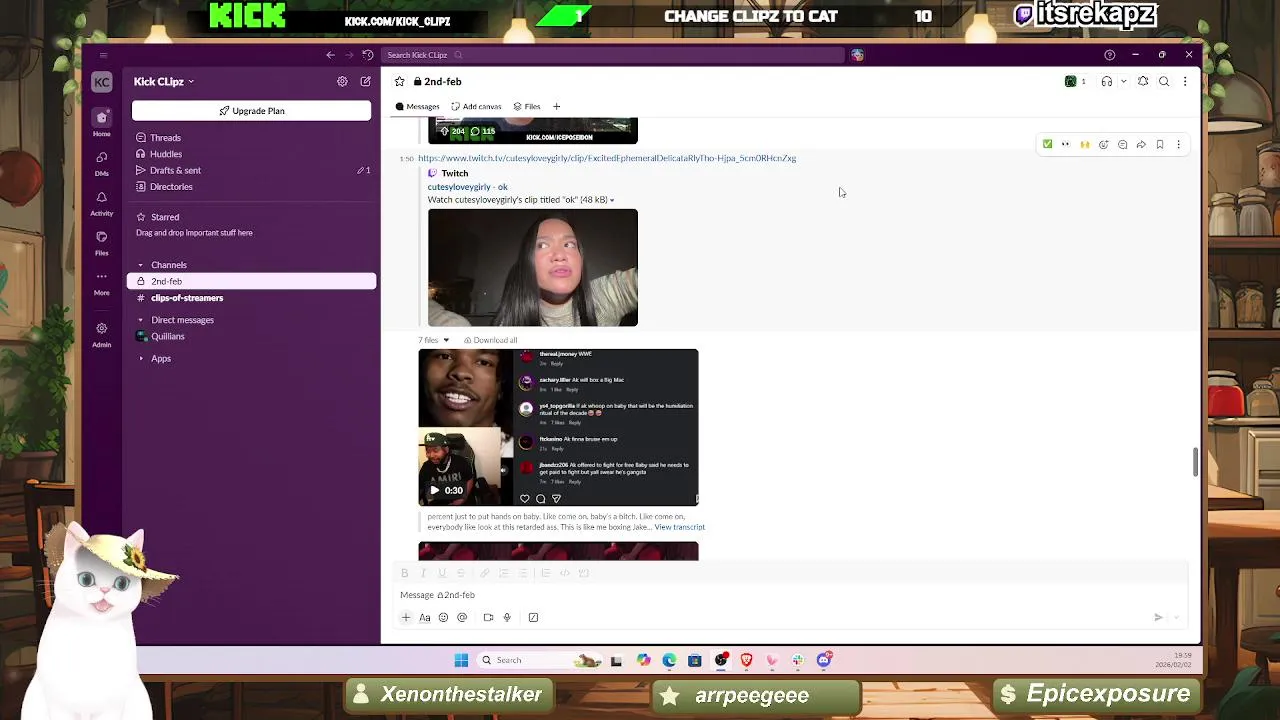Open Slack help question mark icon
Screen dimensions: 1280x720
click(1109, 54)
